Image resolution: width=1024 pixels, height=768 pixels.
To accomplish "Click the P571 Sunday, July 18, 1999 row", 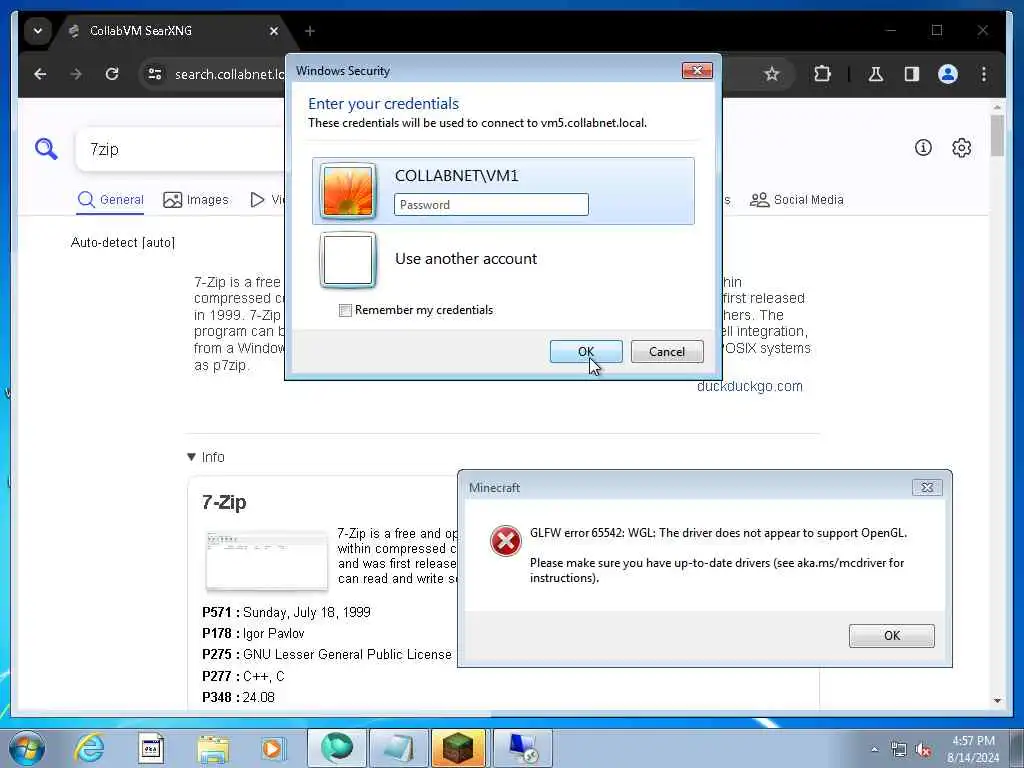I will click(286, 613).
